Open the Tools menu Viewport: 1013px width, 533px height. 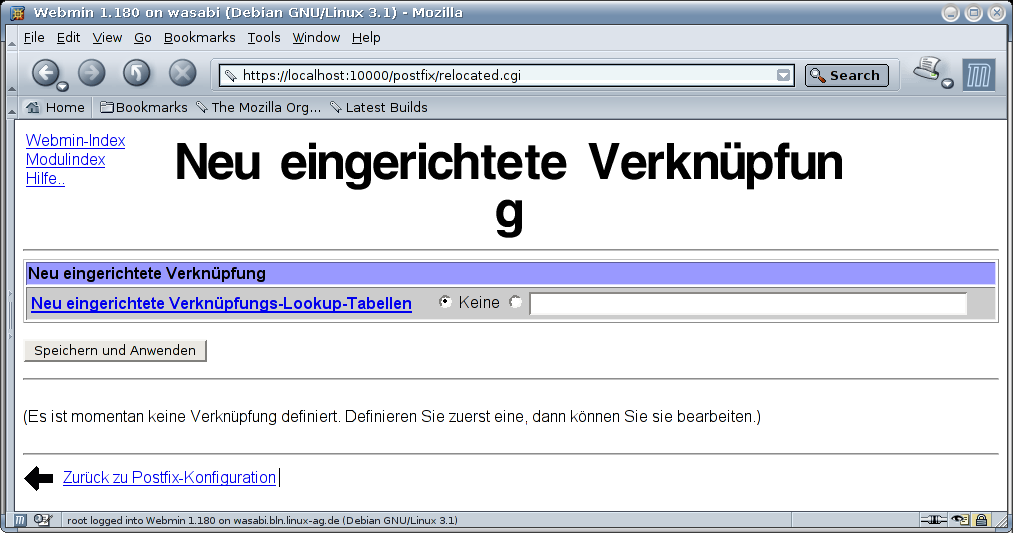pyautogui.click(x=264, y=37)
